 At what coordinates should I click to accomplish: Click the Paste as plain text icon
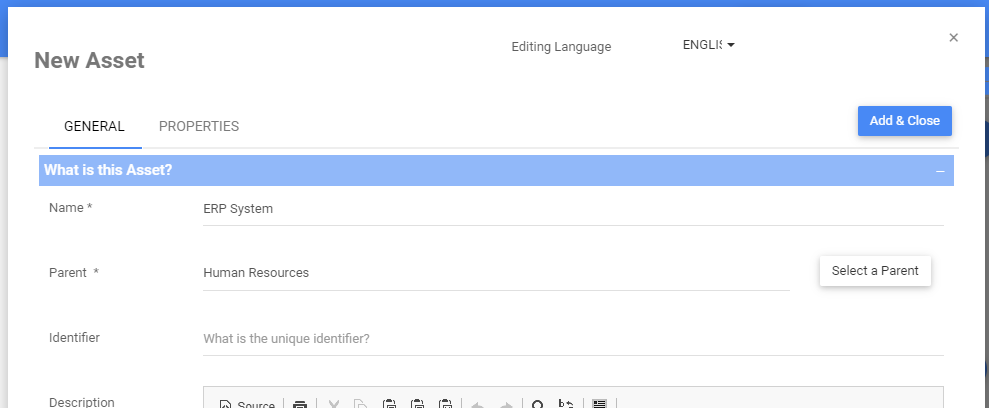[x=418, y=405]
